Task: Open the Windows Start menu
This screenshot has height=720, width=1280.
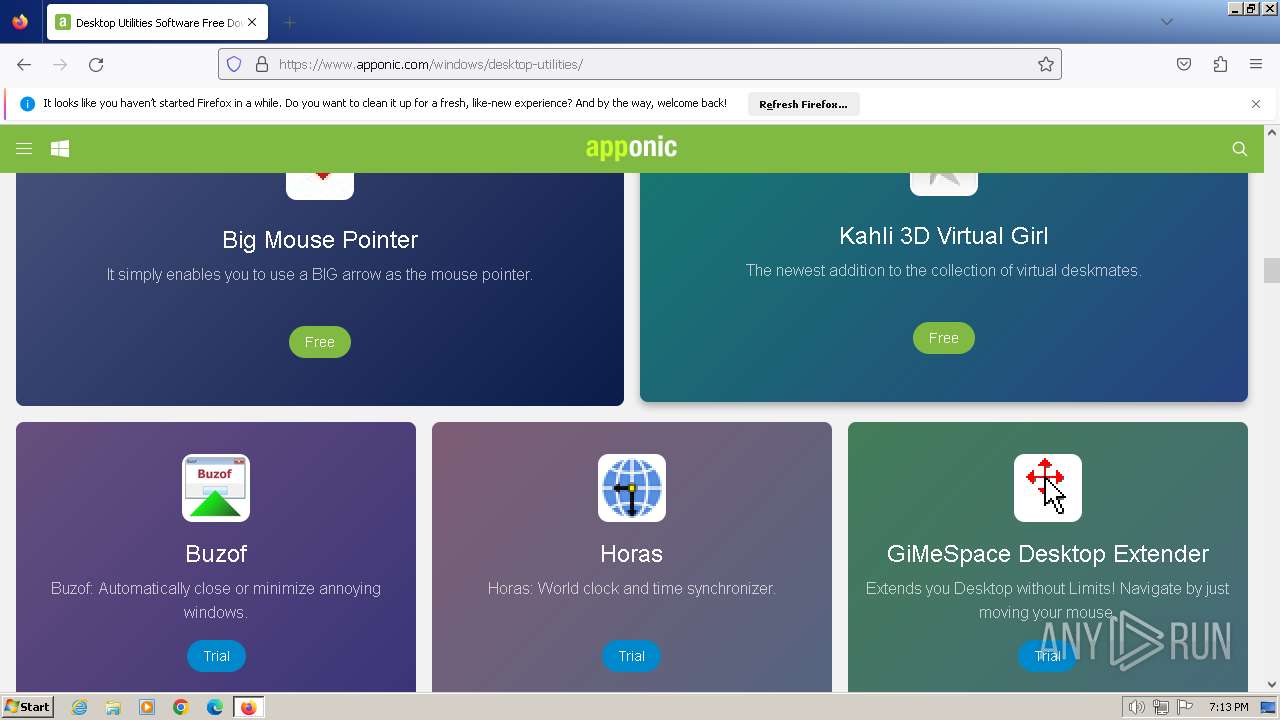Action: (27, 707)
